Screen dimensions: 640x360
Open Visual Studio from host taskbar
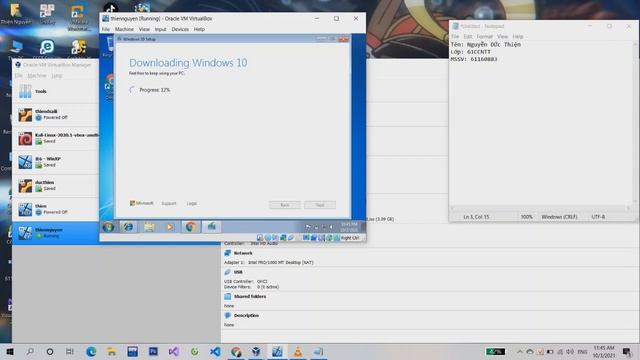[173, 351]
